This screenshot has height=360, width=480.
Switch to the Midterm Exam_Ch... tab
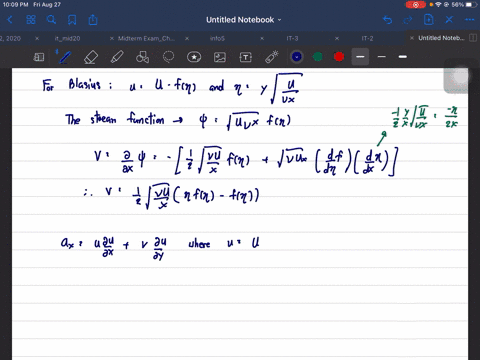[146, 38]
